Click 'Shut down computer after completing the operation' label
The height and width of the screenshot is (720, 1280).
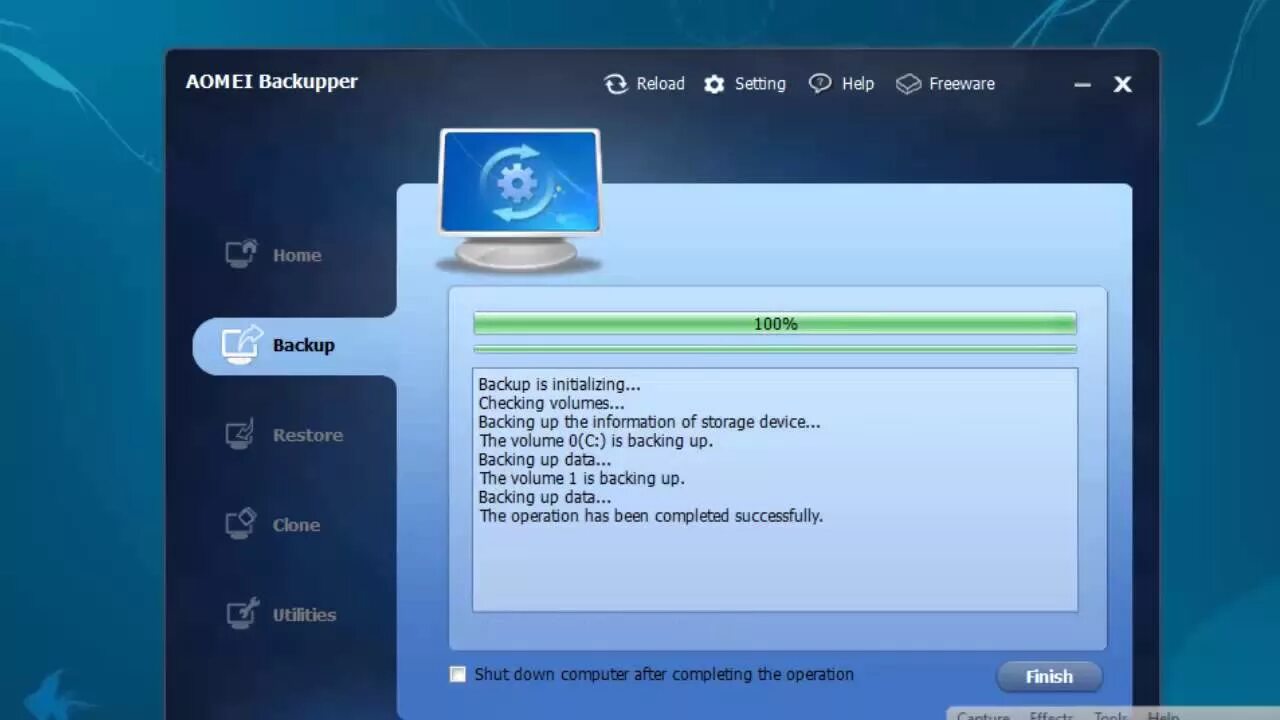click(664, 675)
